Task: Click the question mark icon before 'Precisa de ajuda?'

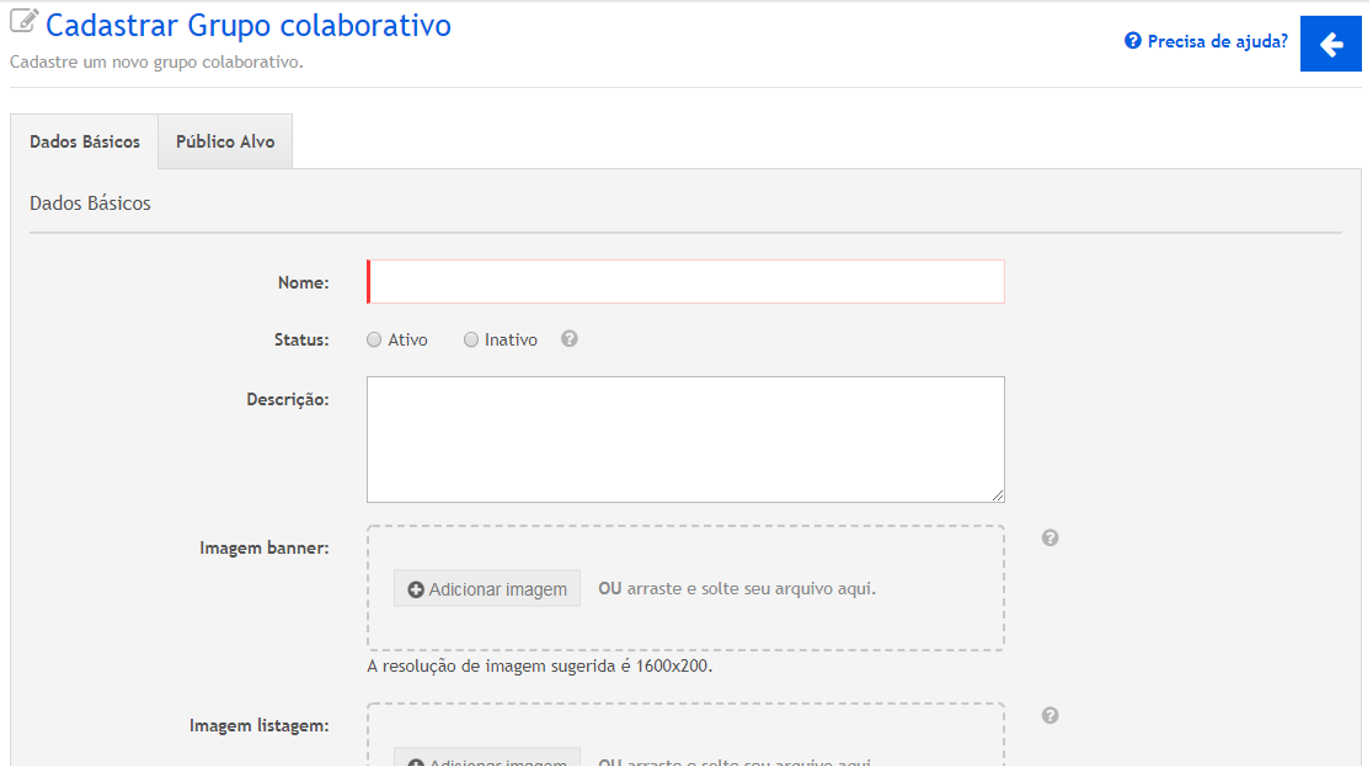Action: pos(1133,41)
